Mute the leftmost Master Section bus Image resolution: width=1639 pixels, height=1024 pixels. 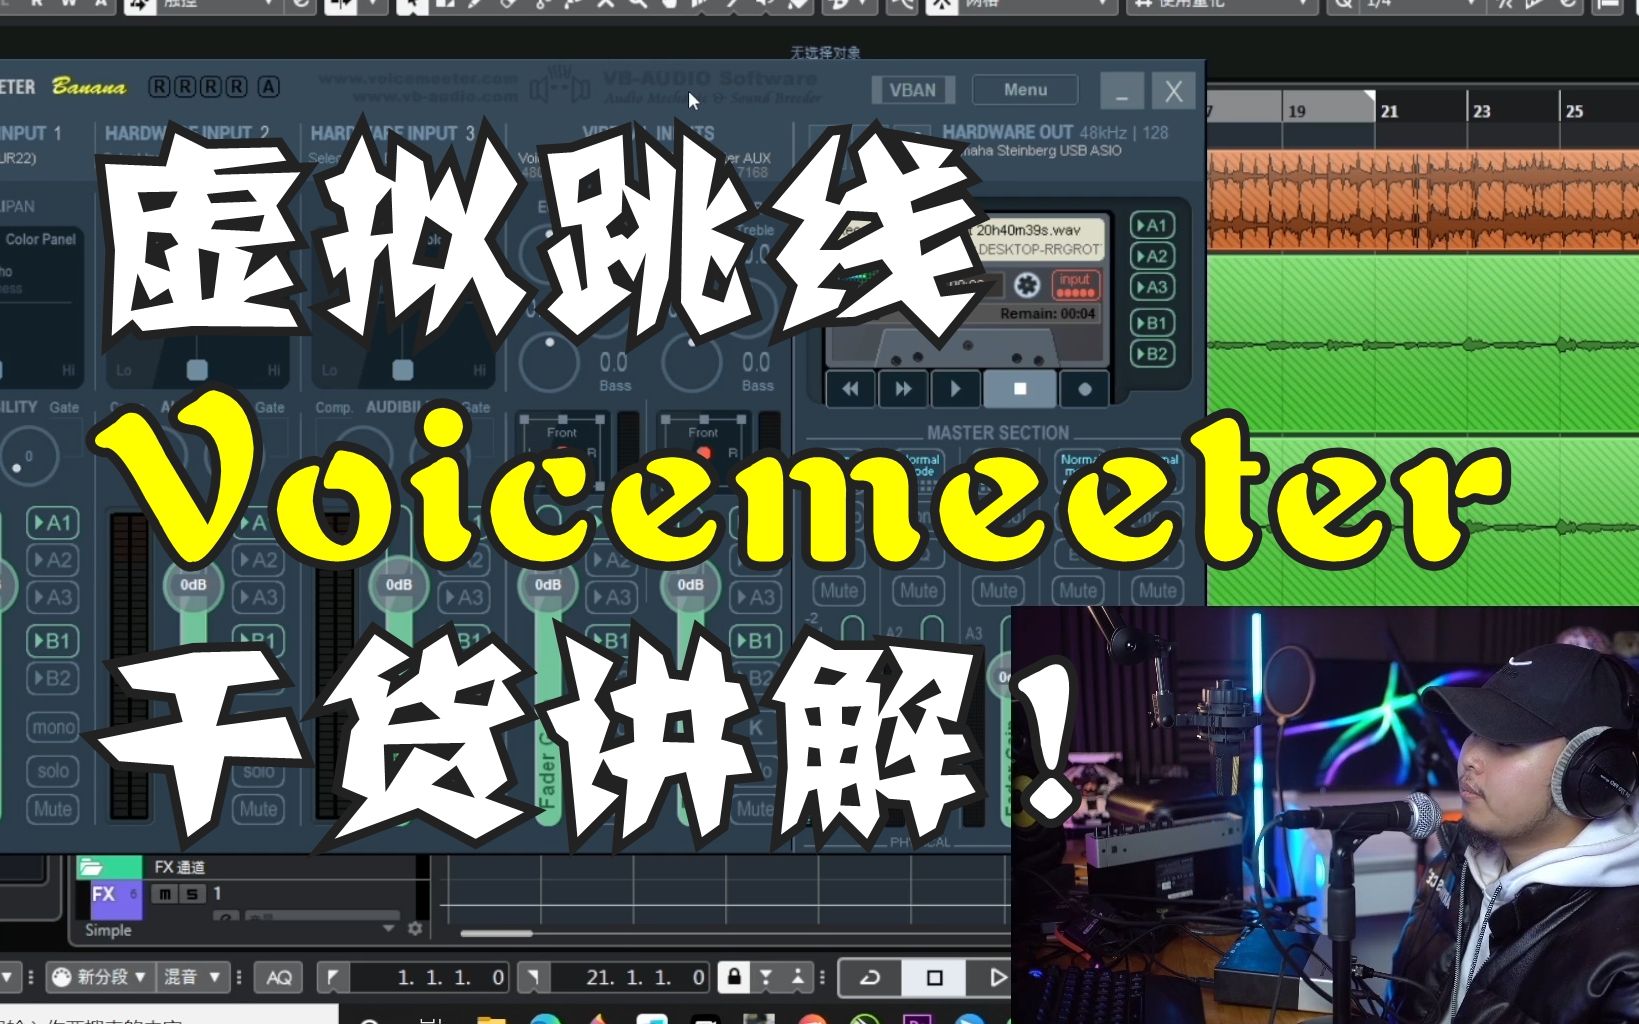(x=838, y=591)
